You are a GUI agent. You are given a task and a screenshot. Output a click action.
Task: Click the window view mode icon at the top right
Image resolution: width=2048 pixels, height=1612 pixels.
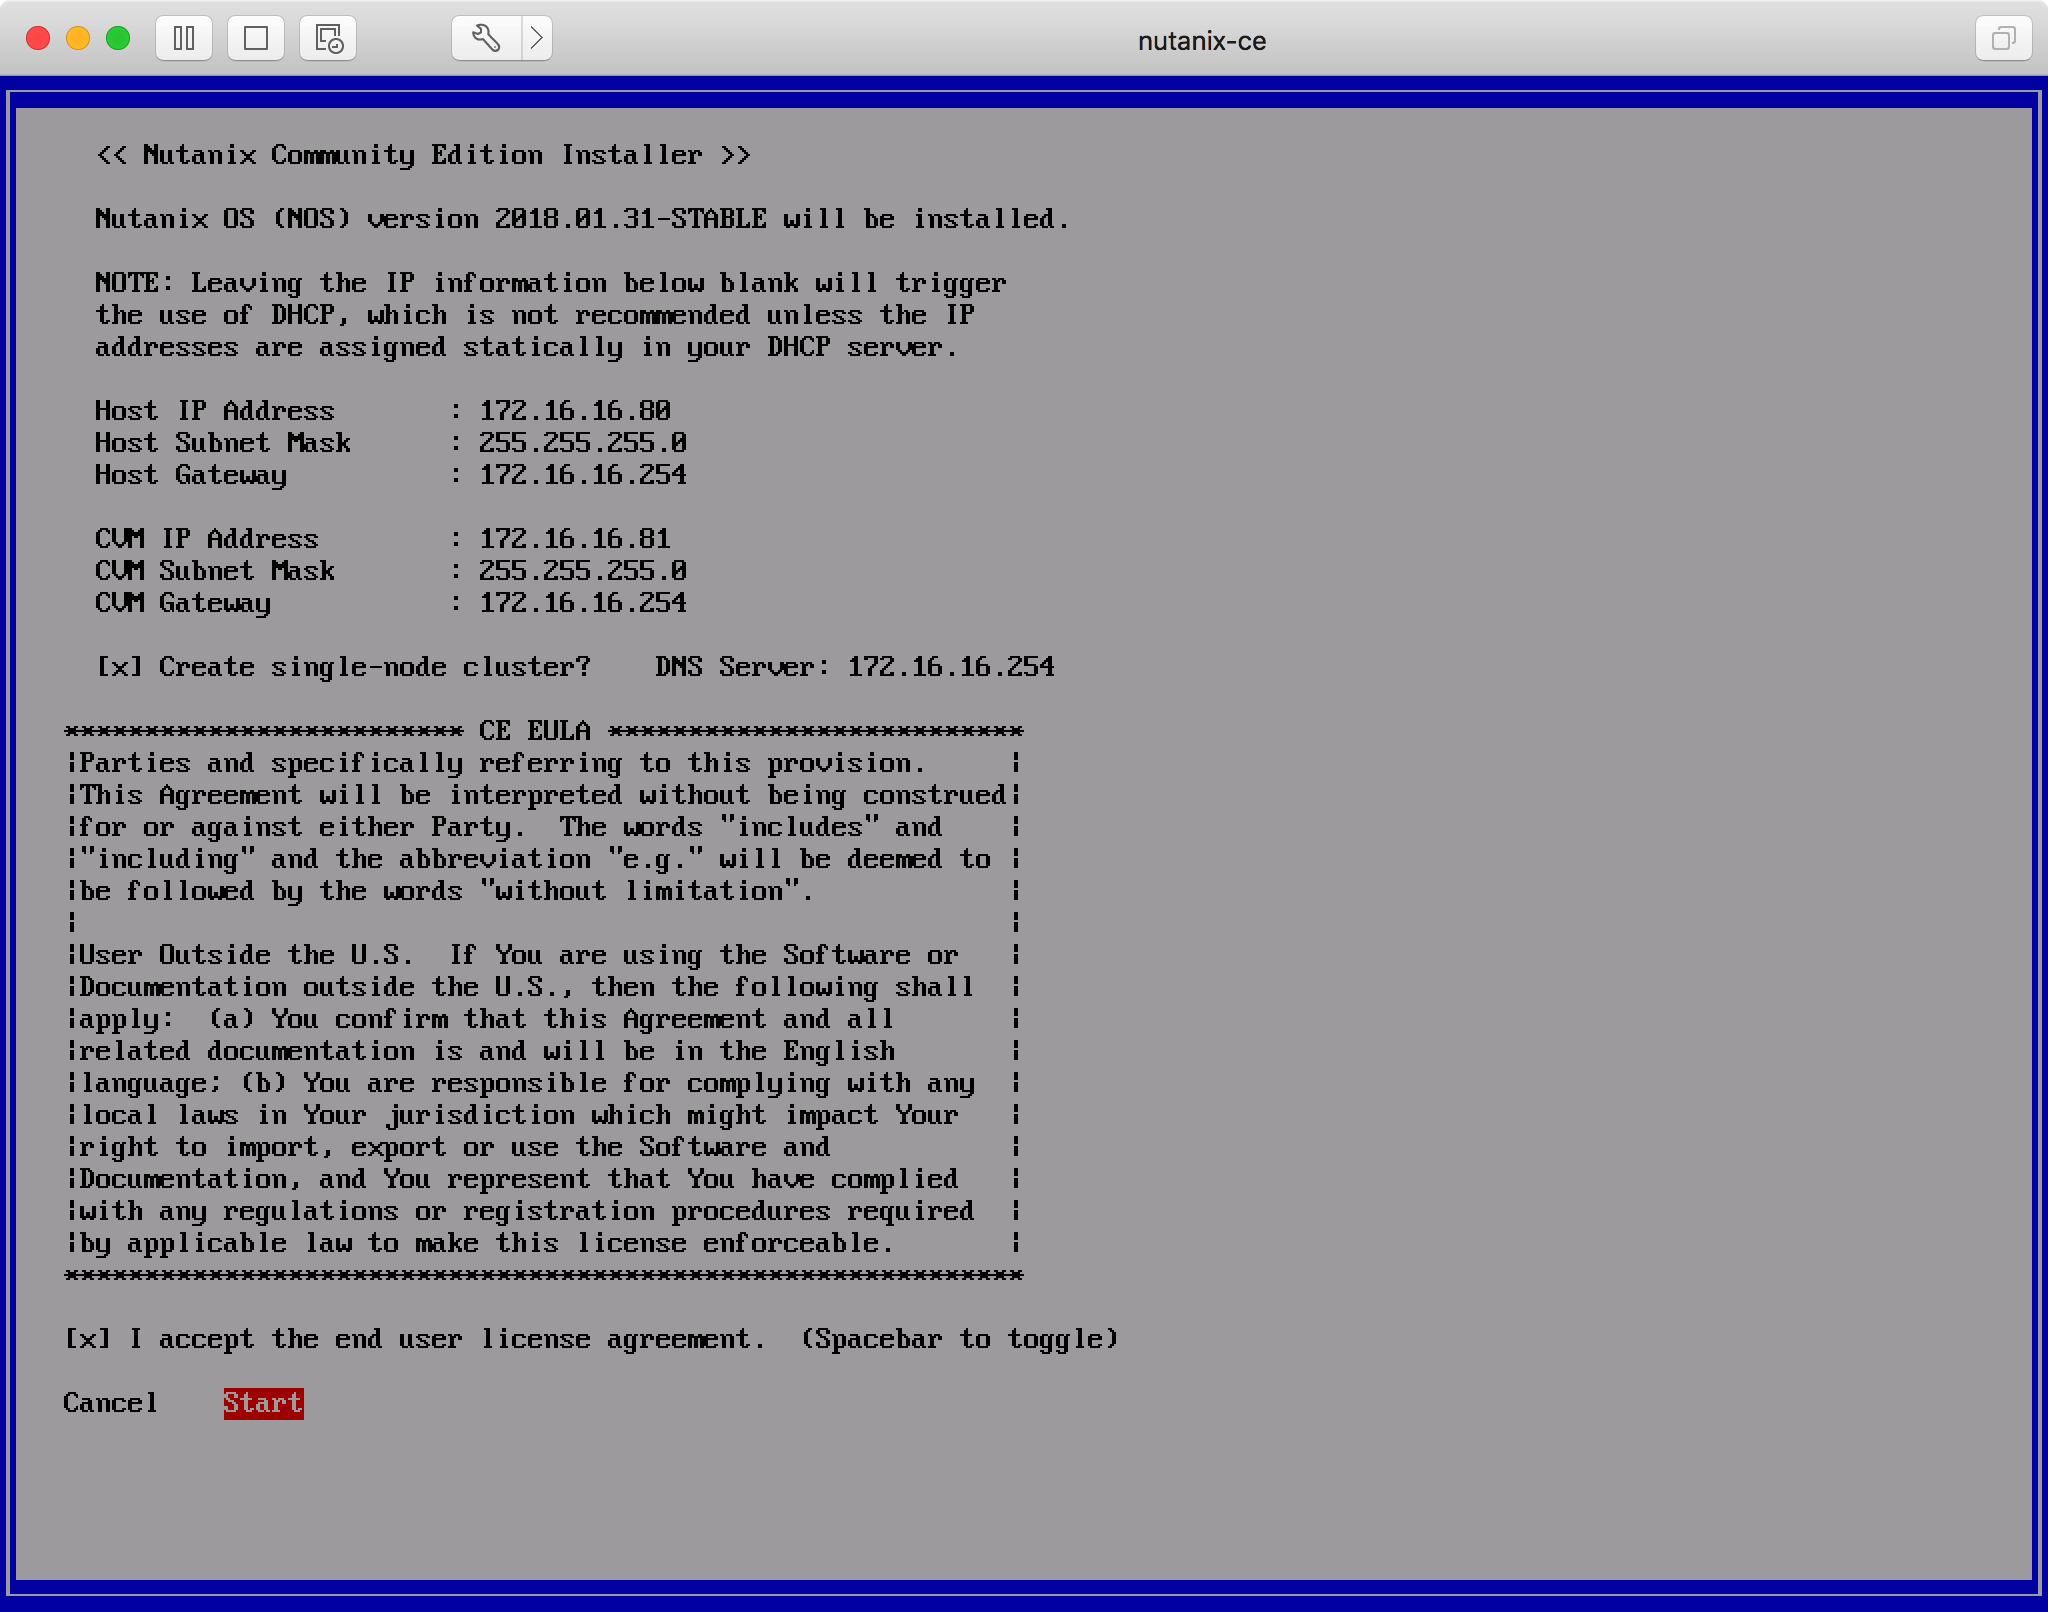point(2003,39)
